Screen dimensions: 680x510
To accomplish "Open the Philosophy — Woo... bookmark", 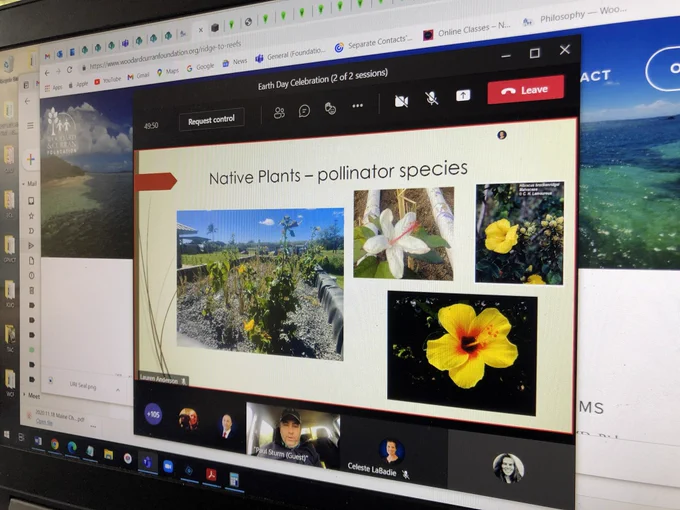I will point(575,16).
